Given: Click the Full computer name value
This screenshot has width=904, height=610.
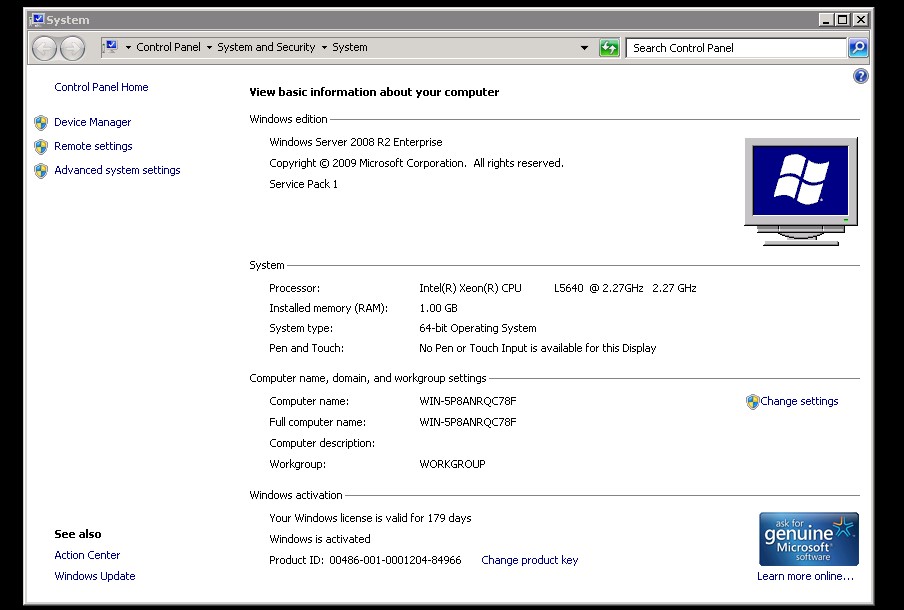Looking at the screenshot, I should [468, 422].
